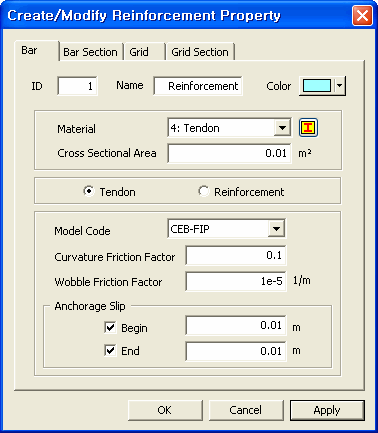The width and height of the screenshot is (378, 433).
Task: Uncheck the End anchorage slip checkbox
Action: [110, 351]
